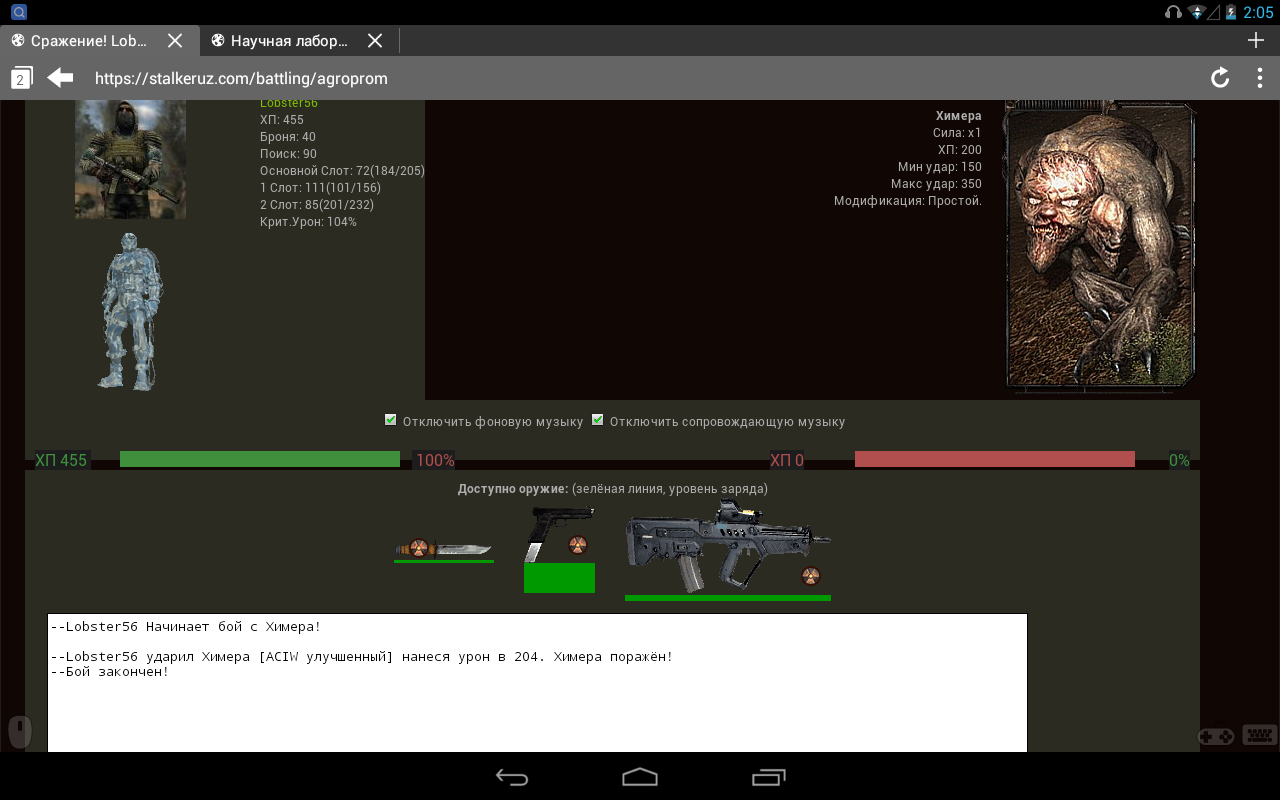Select the knife weapon
1280x800 pixels.
coord(443,549)
